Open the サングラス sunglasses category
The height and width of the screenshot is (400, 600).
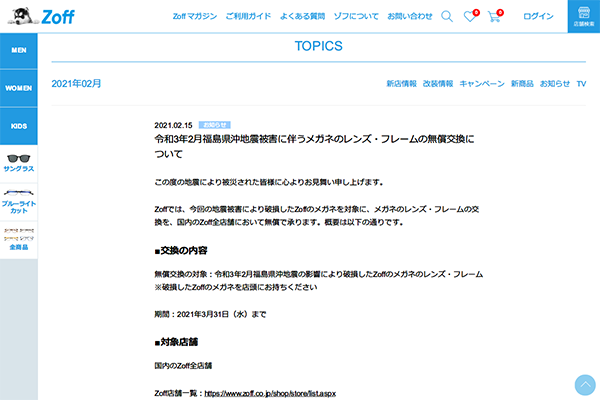(19, 163)
